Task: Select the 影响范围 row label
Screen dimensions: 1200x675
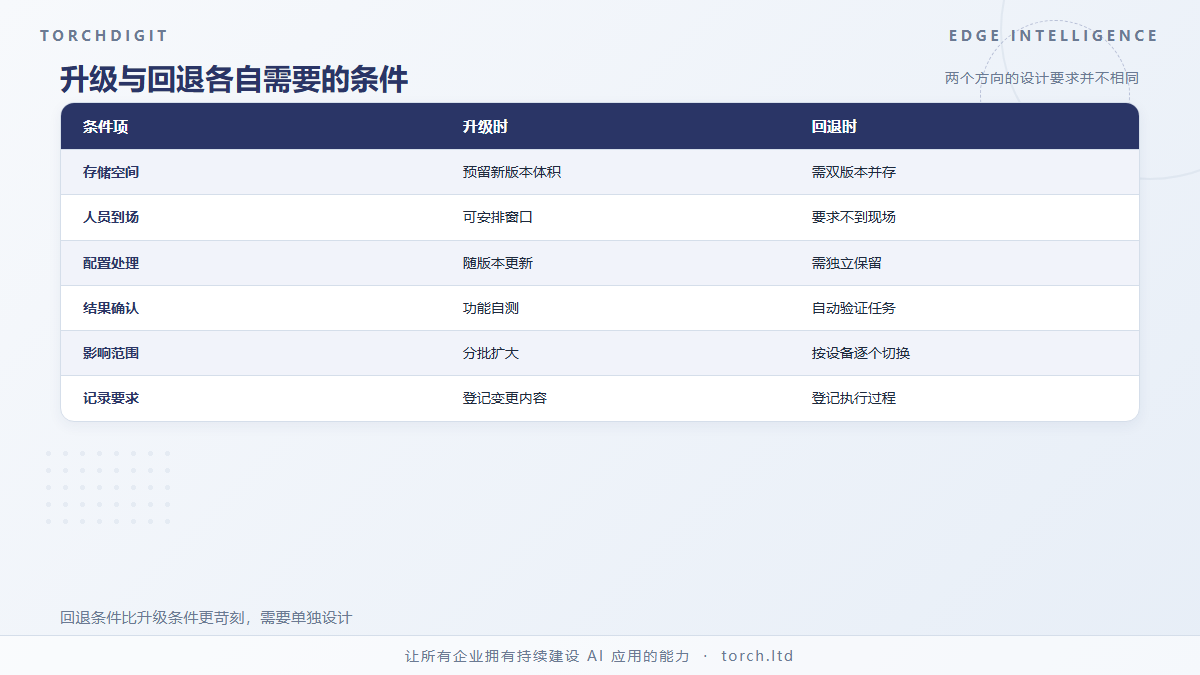Action: coord(111,353)
